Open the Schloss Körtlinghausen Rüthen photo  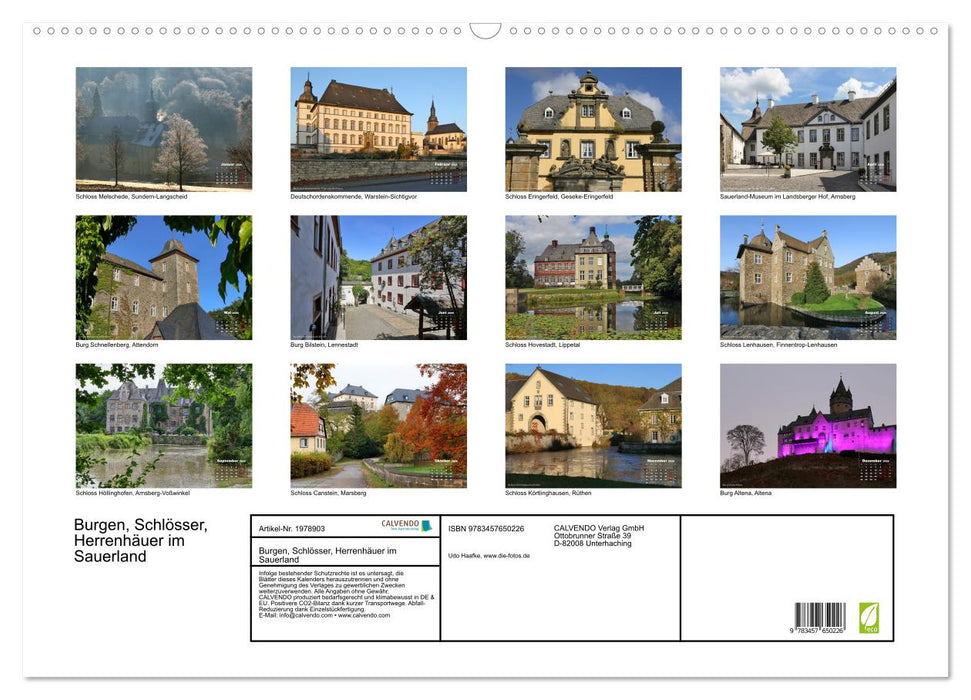click(x=593, y=425)
